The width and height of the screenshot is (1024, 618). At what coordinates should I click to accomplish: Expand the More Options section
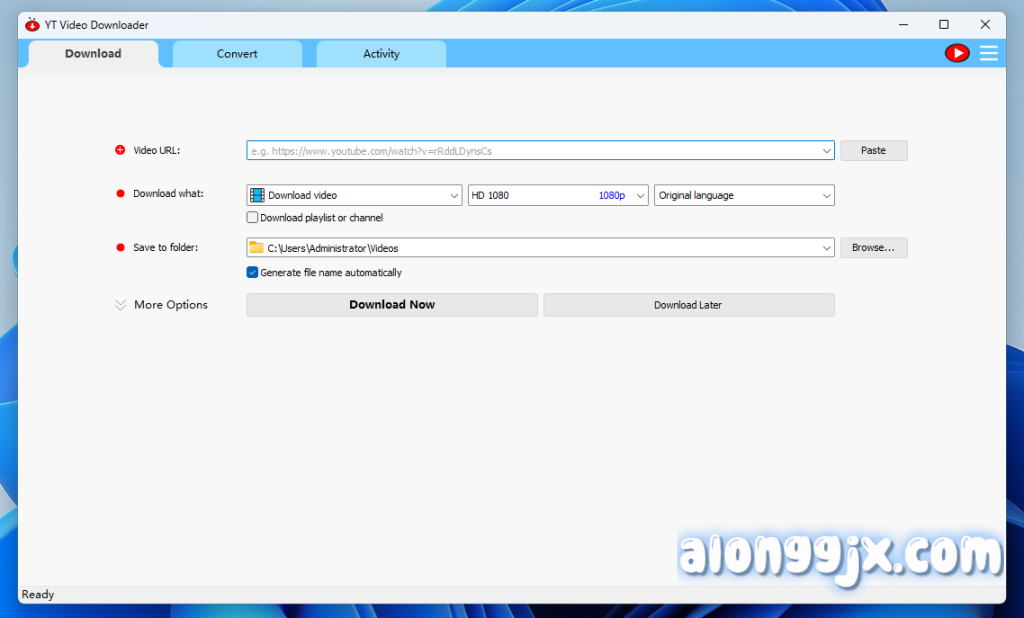[161, 305]
